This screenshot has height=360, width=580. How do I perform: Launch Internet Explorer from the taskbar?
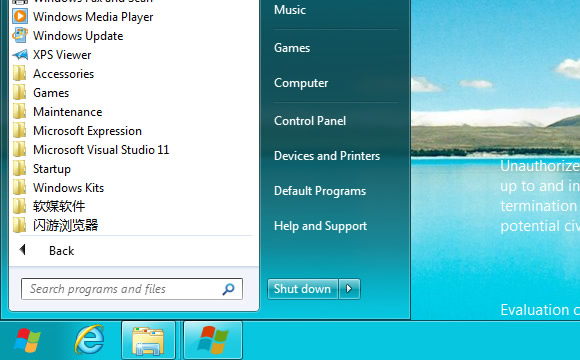89,340
